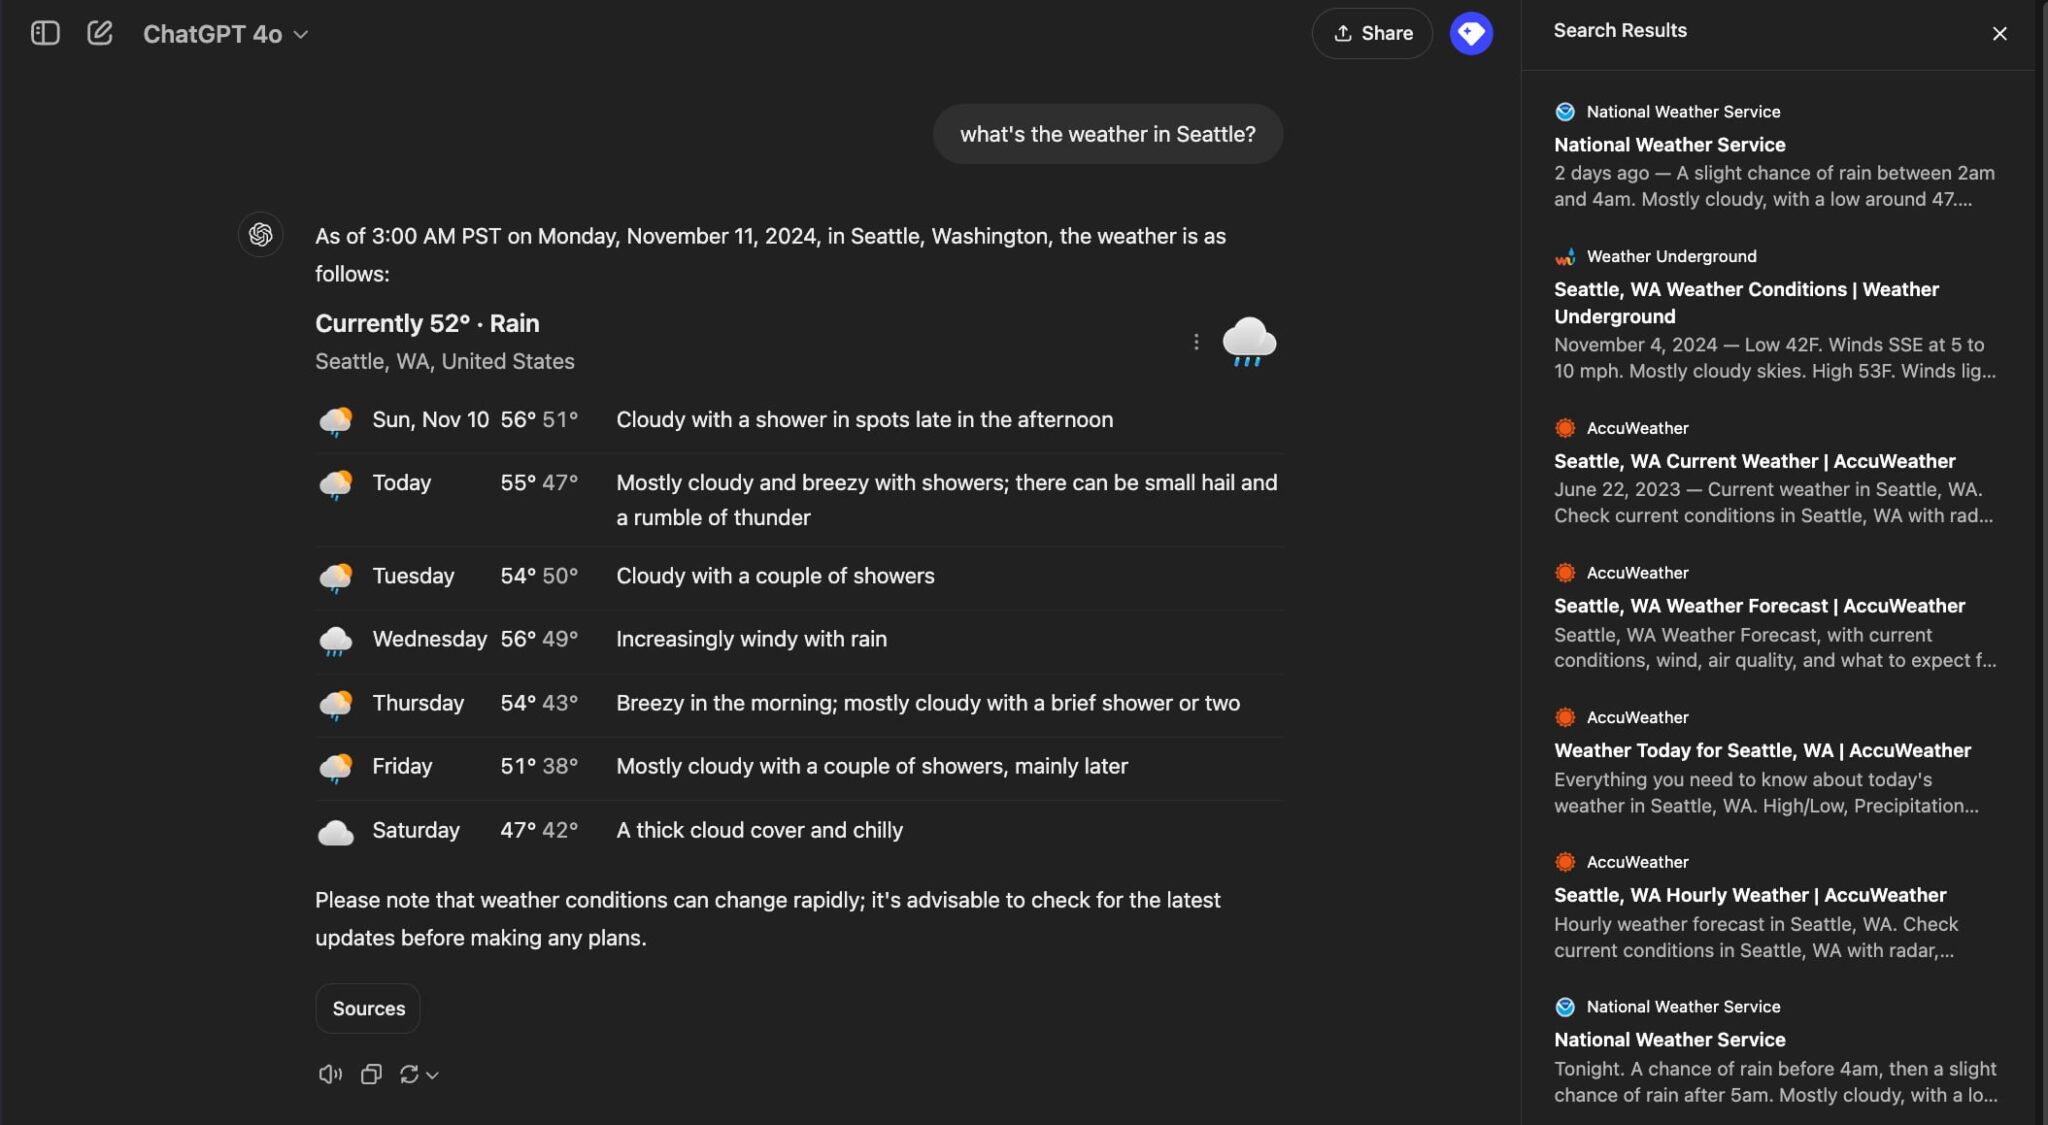
Task: Open Seattle, WA Current Weather on AccuWeather
Action: (x=1753, y=461)
